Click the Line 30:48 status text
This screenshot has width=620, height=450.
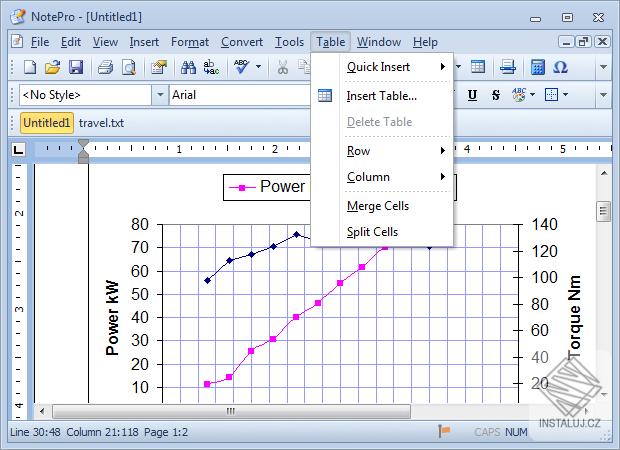(35, 432)
